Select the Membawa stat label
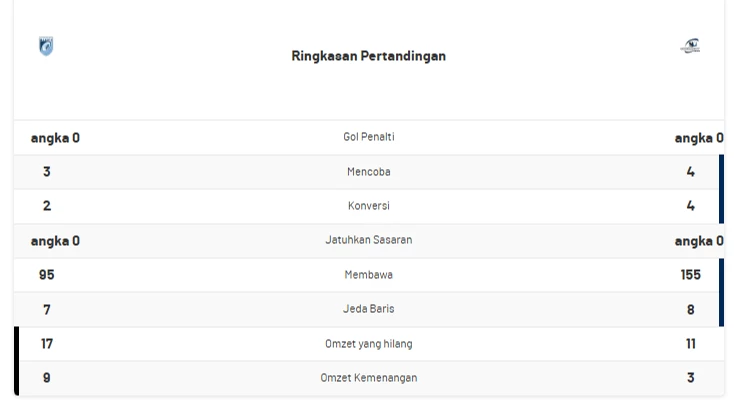The height and width of the screenshot is (413, 734). coord(368,275)
